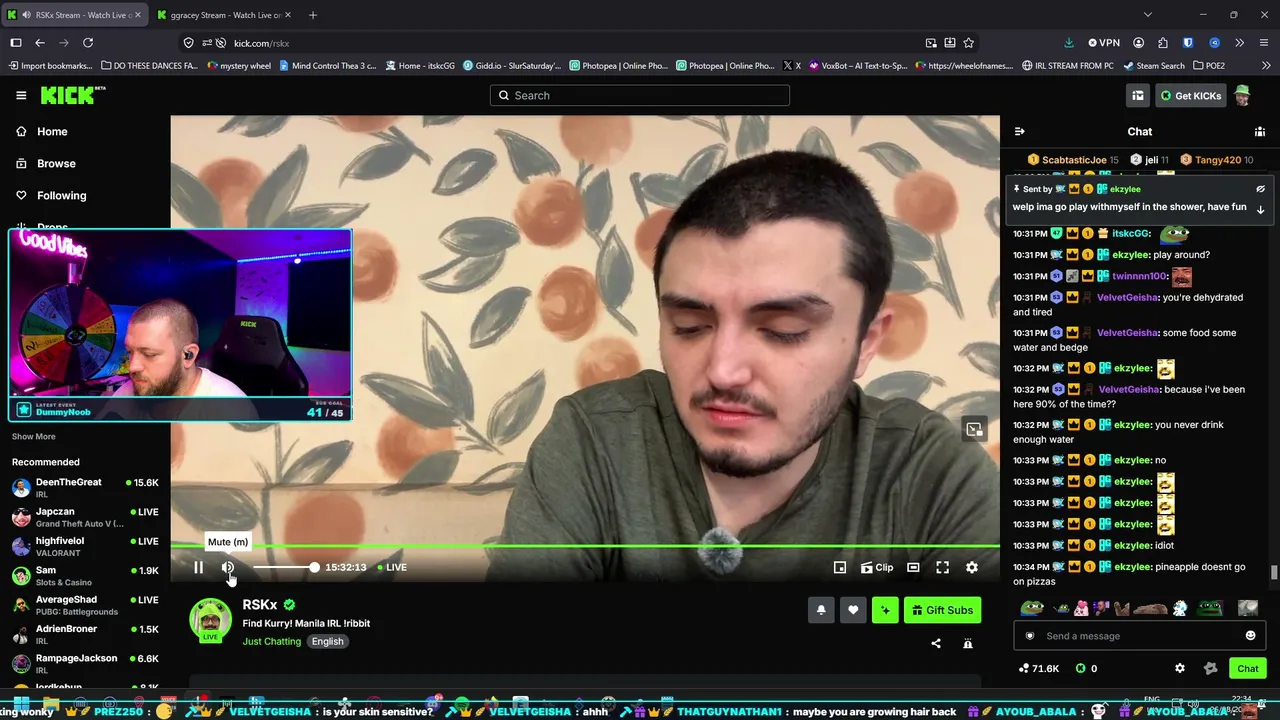1280x720 pixels.
Task: Open the video player settings gear
Action: [972, 567]
